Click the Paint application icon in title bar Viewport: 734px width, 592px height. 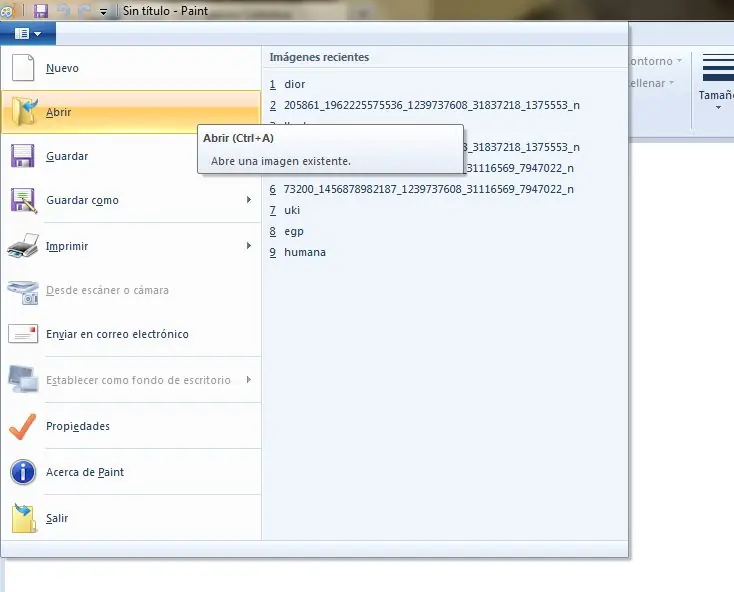pos(7,10)
